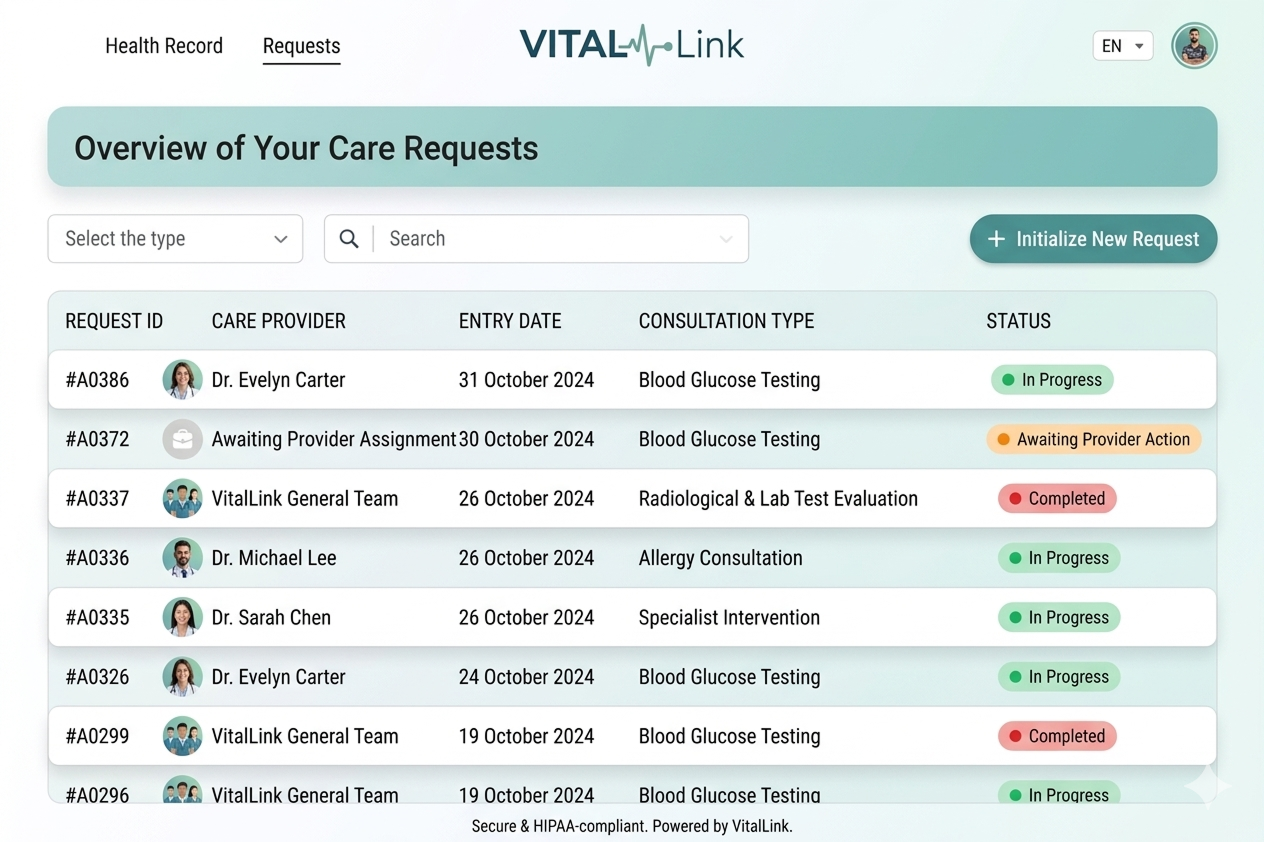Expand the search field chevron
The image size is (1264, 842).
coord(726,239)
